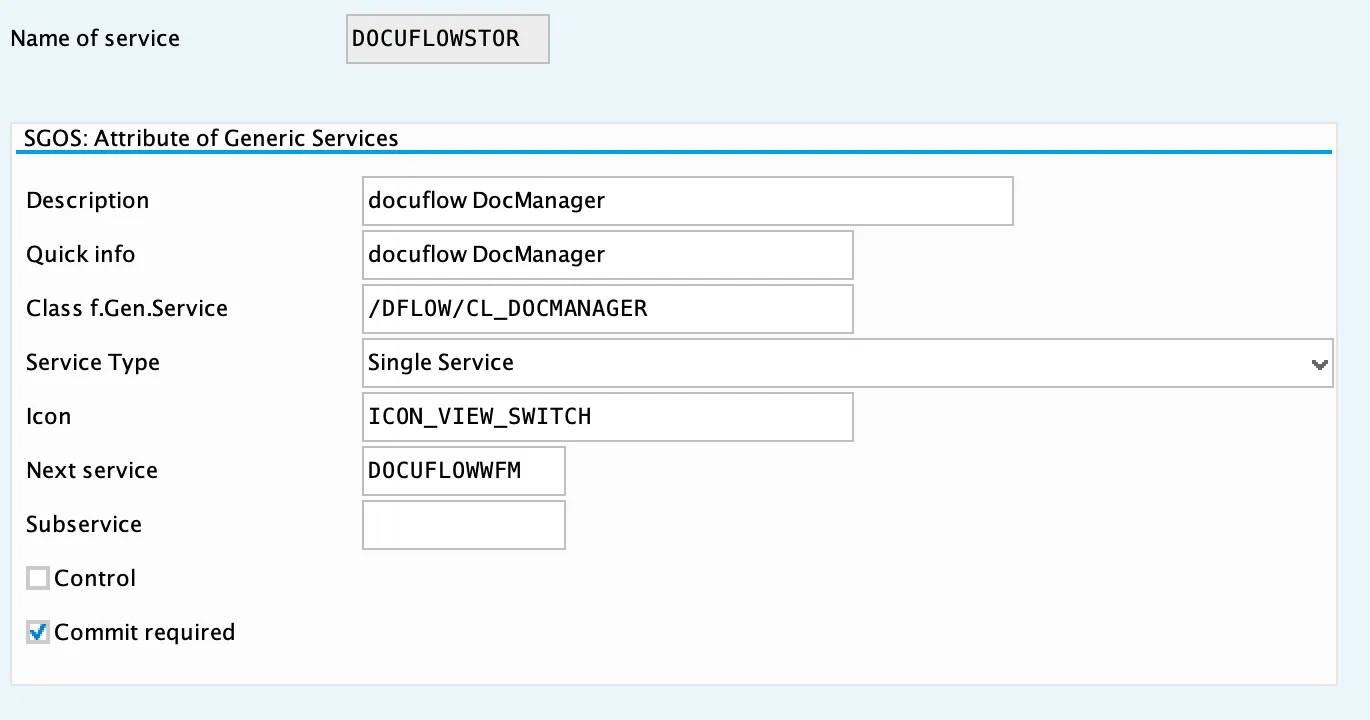Click the Control checkbox label text

[95, 578]
